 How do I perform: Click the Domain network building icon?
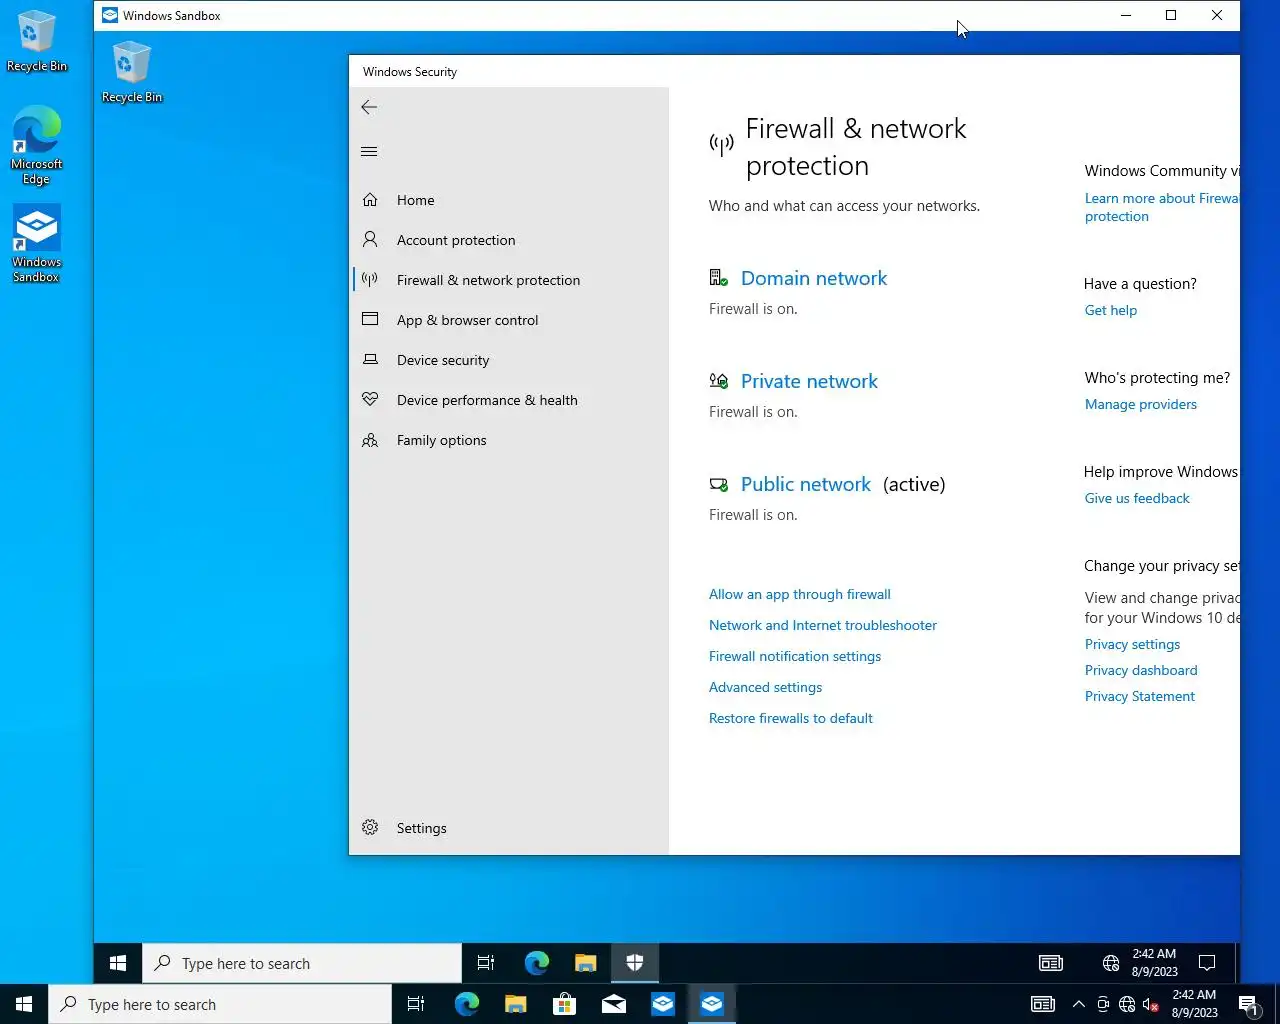click(719, 278)
